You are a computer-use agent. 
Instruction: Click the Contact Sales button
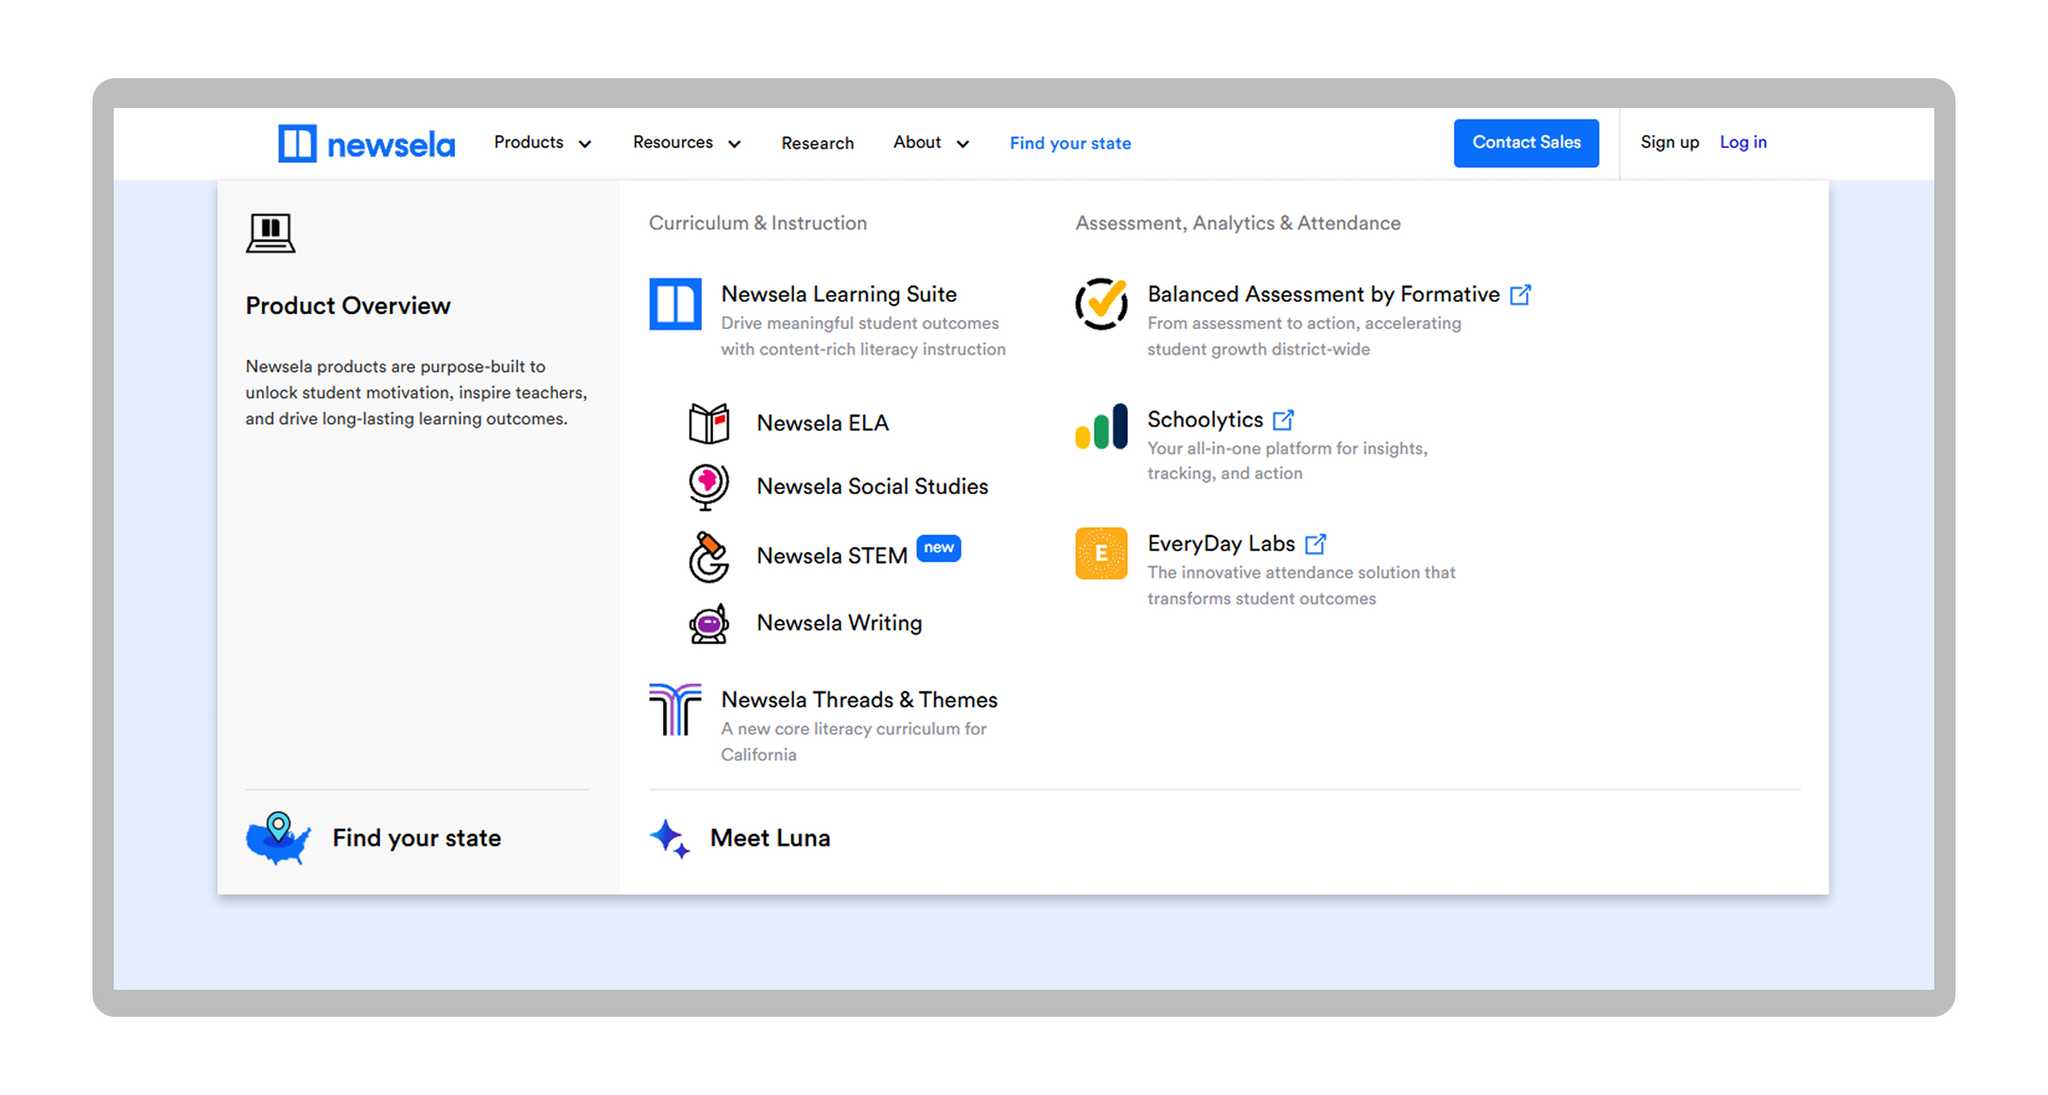point(1526,142)
